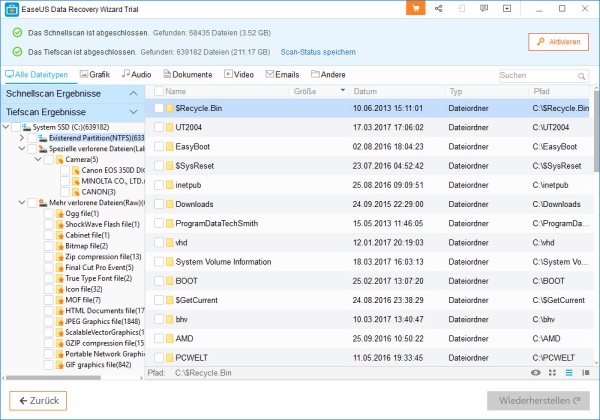Collapse the Camera(5) tree node
The width and height of the screenshot is (600, 420).
pos(38,159)
